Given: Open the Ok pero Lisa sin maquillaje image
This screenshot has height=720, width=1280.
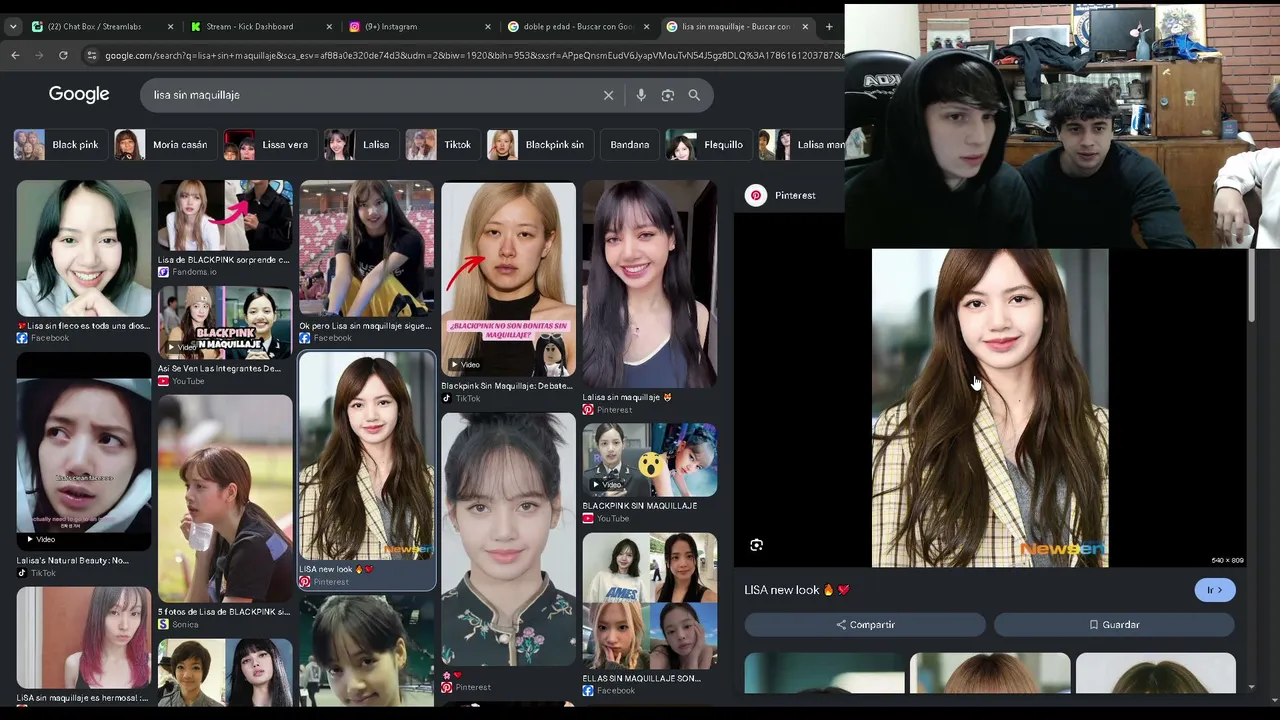Looking at the screenshot, I should pos(367,248).
